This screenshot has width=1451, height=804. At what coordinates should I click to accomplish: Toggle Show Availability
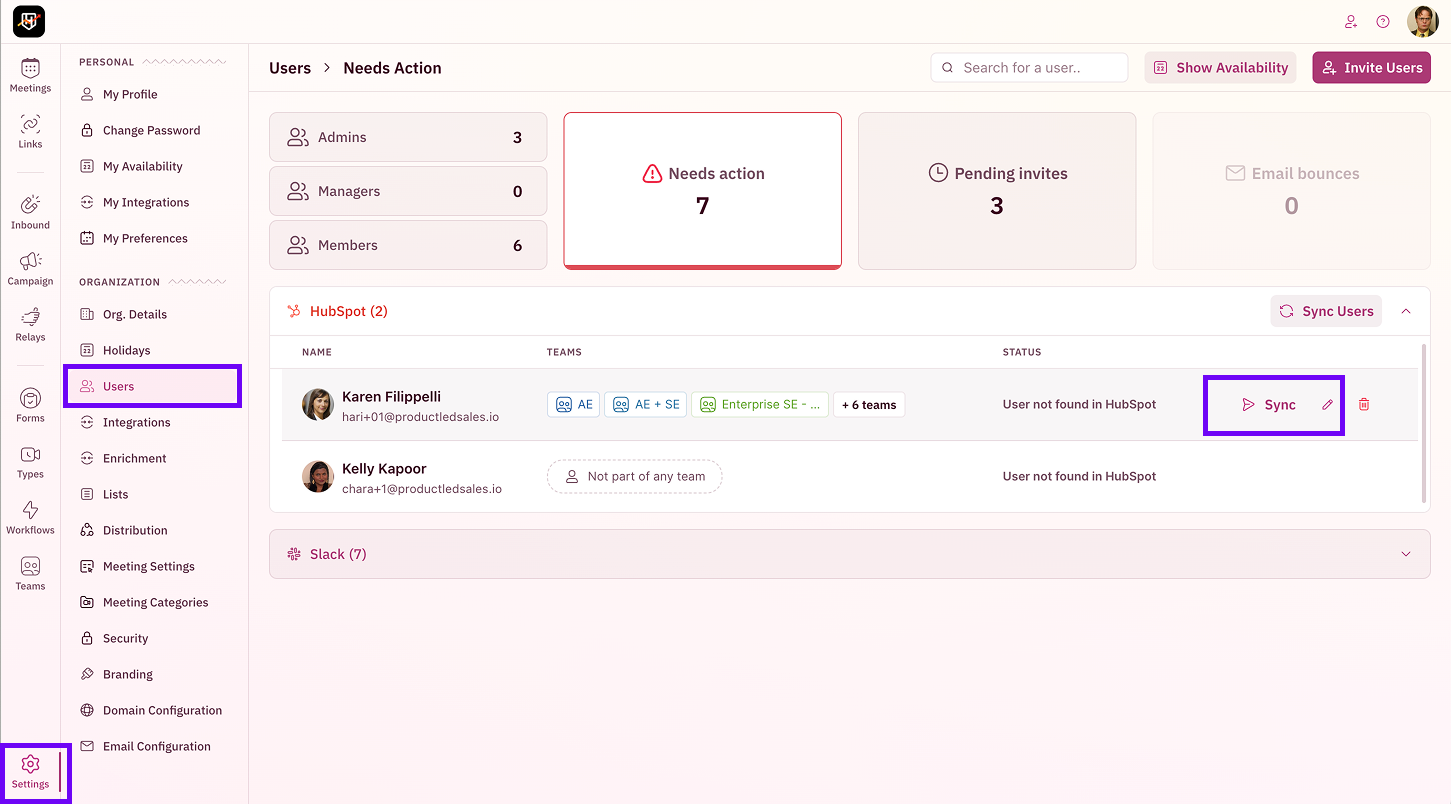click(x=1220, y=67)
